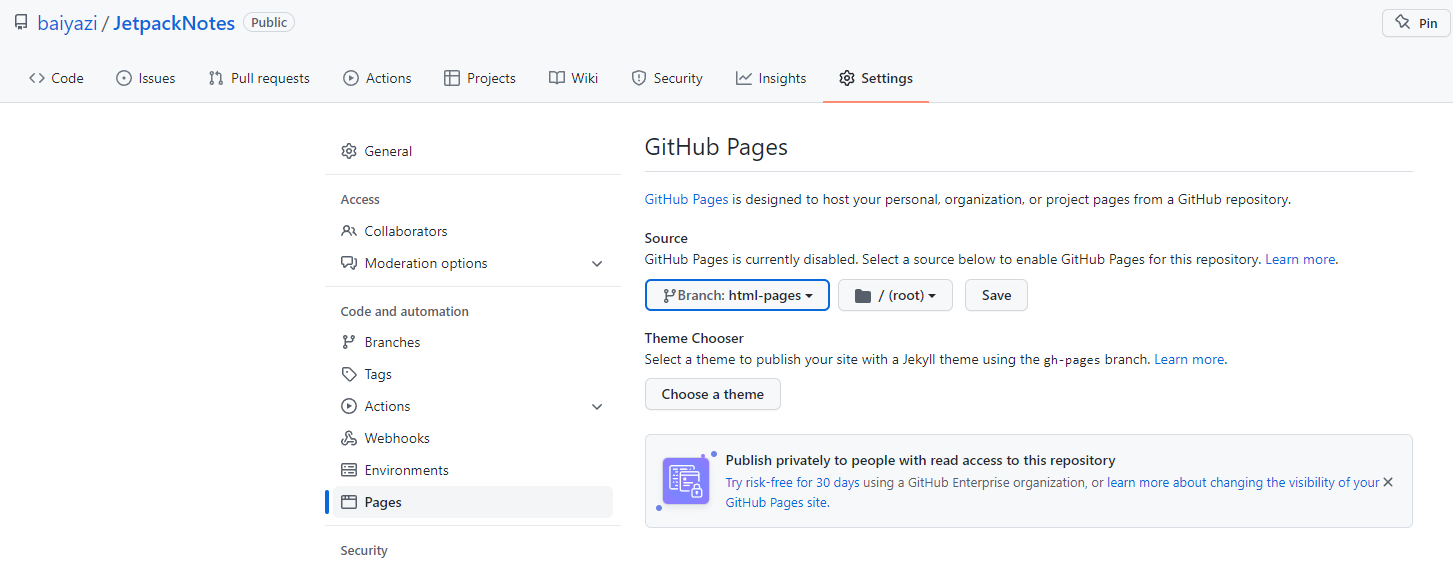Pin the repository with the Pin button

click(1416, 23)
